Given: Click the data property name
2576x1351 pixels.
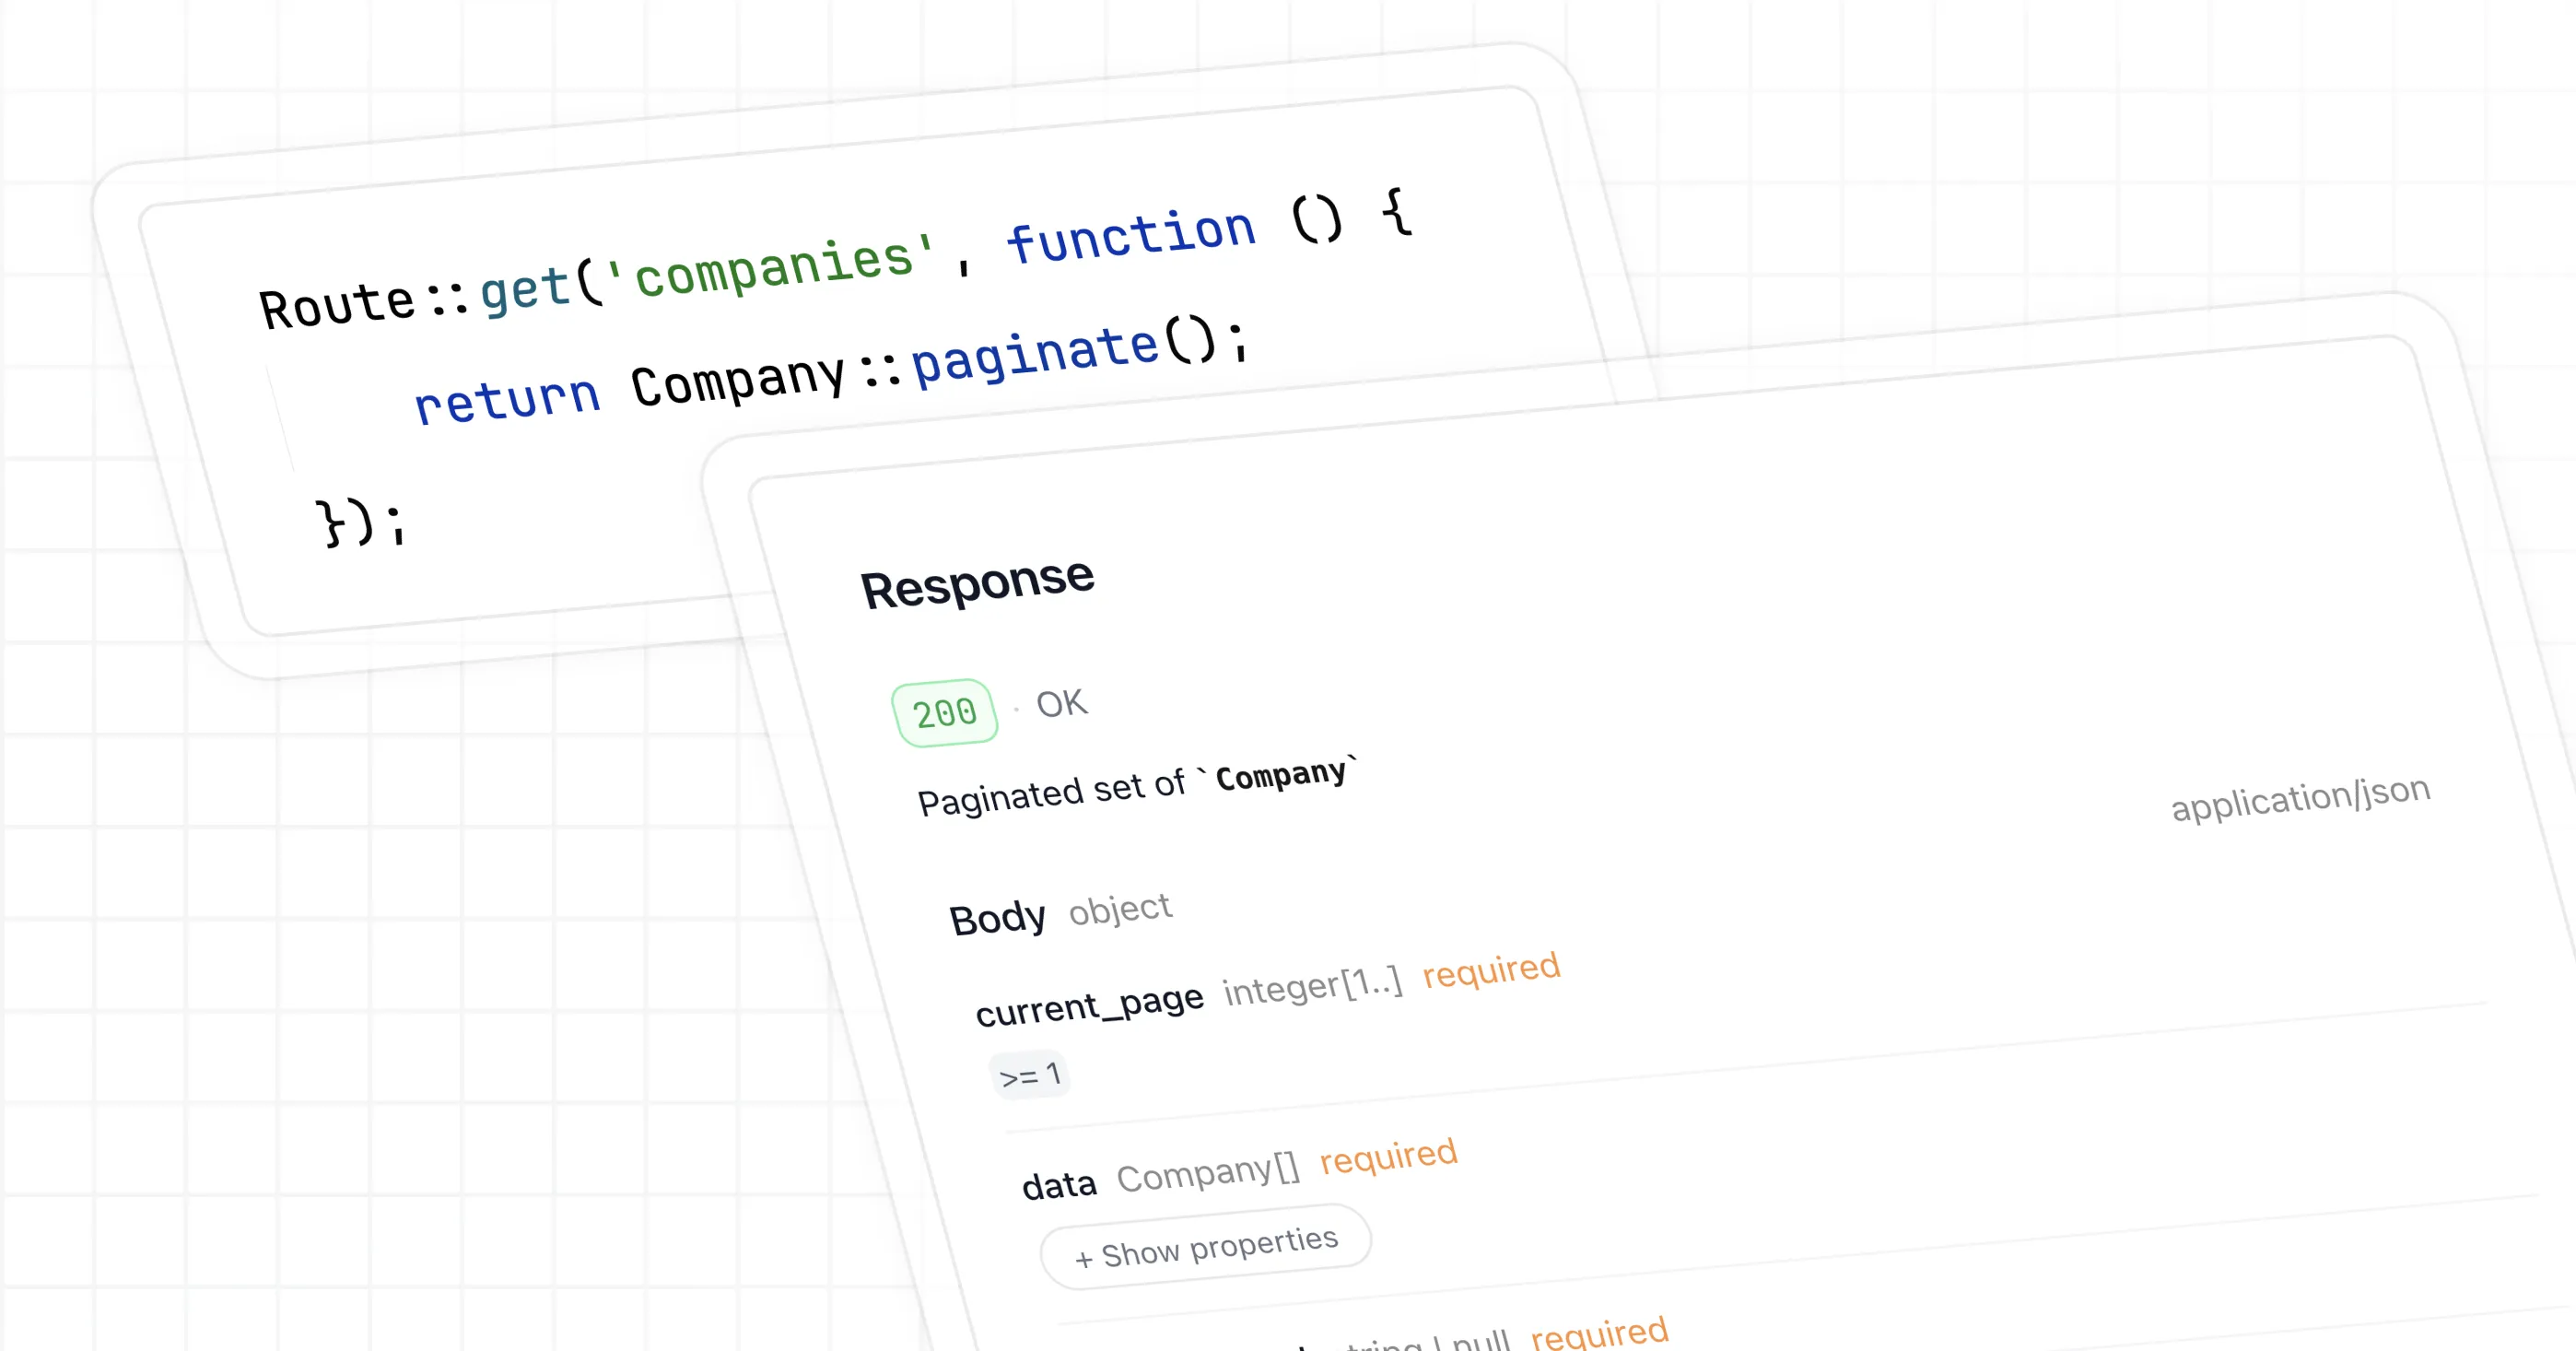Looking at the screenshot, I should [x=1059, y=1186].
